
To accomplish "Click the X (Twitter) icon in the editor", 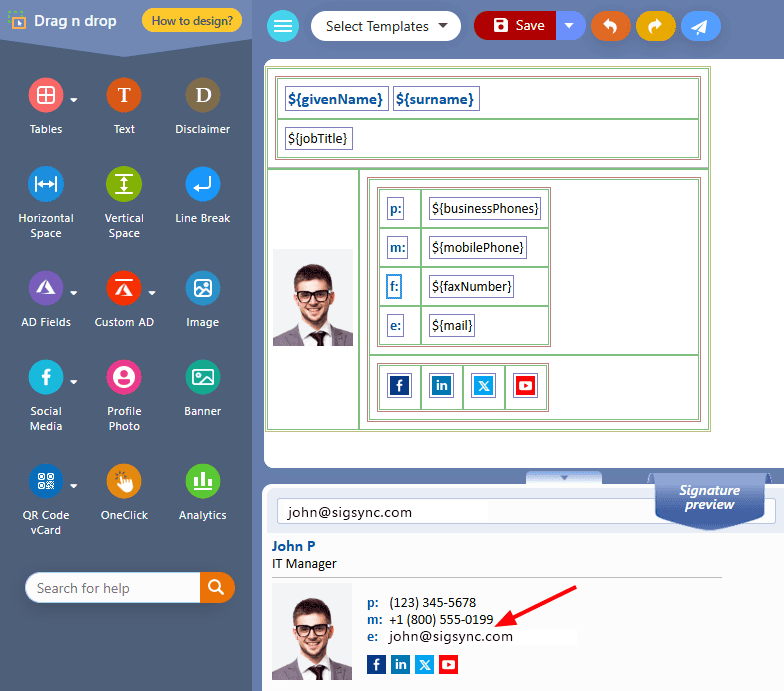I will (x=484, y=386).
